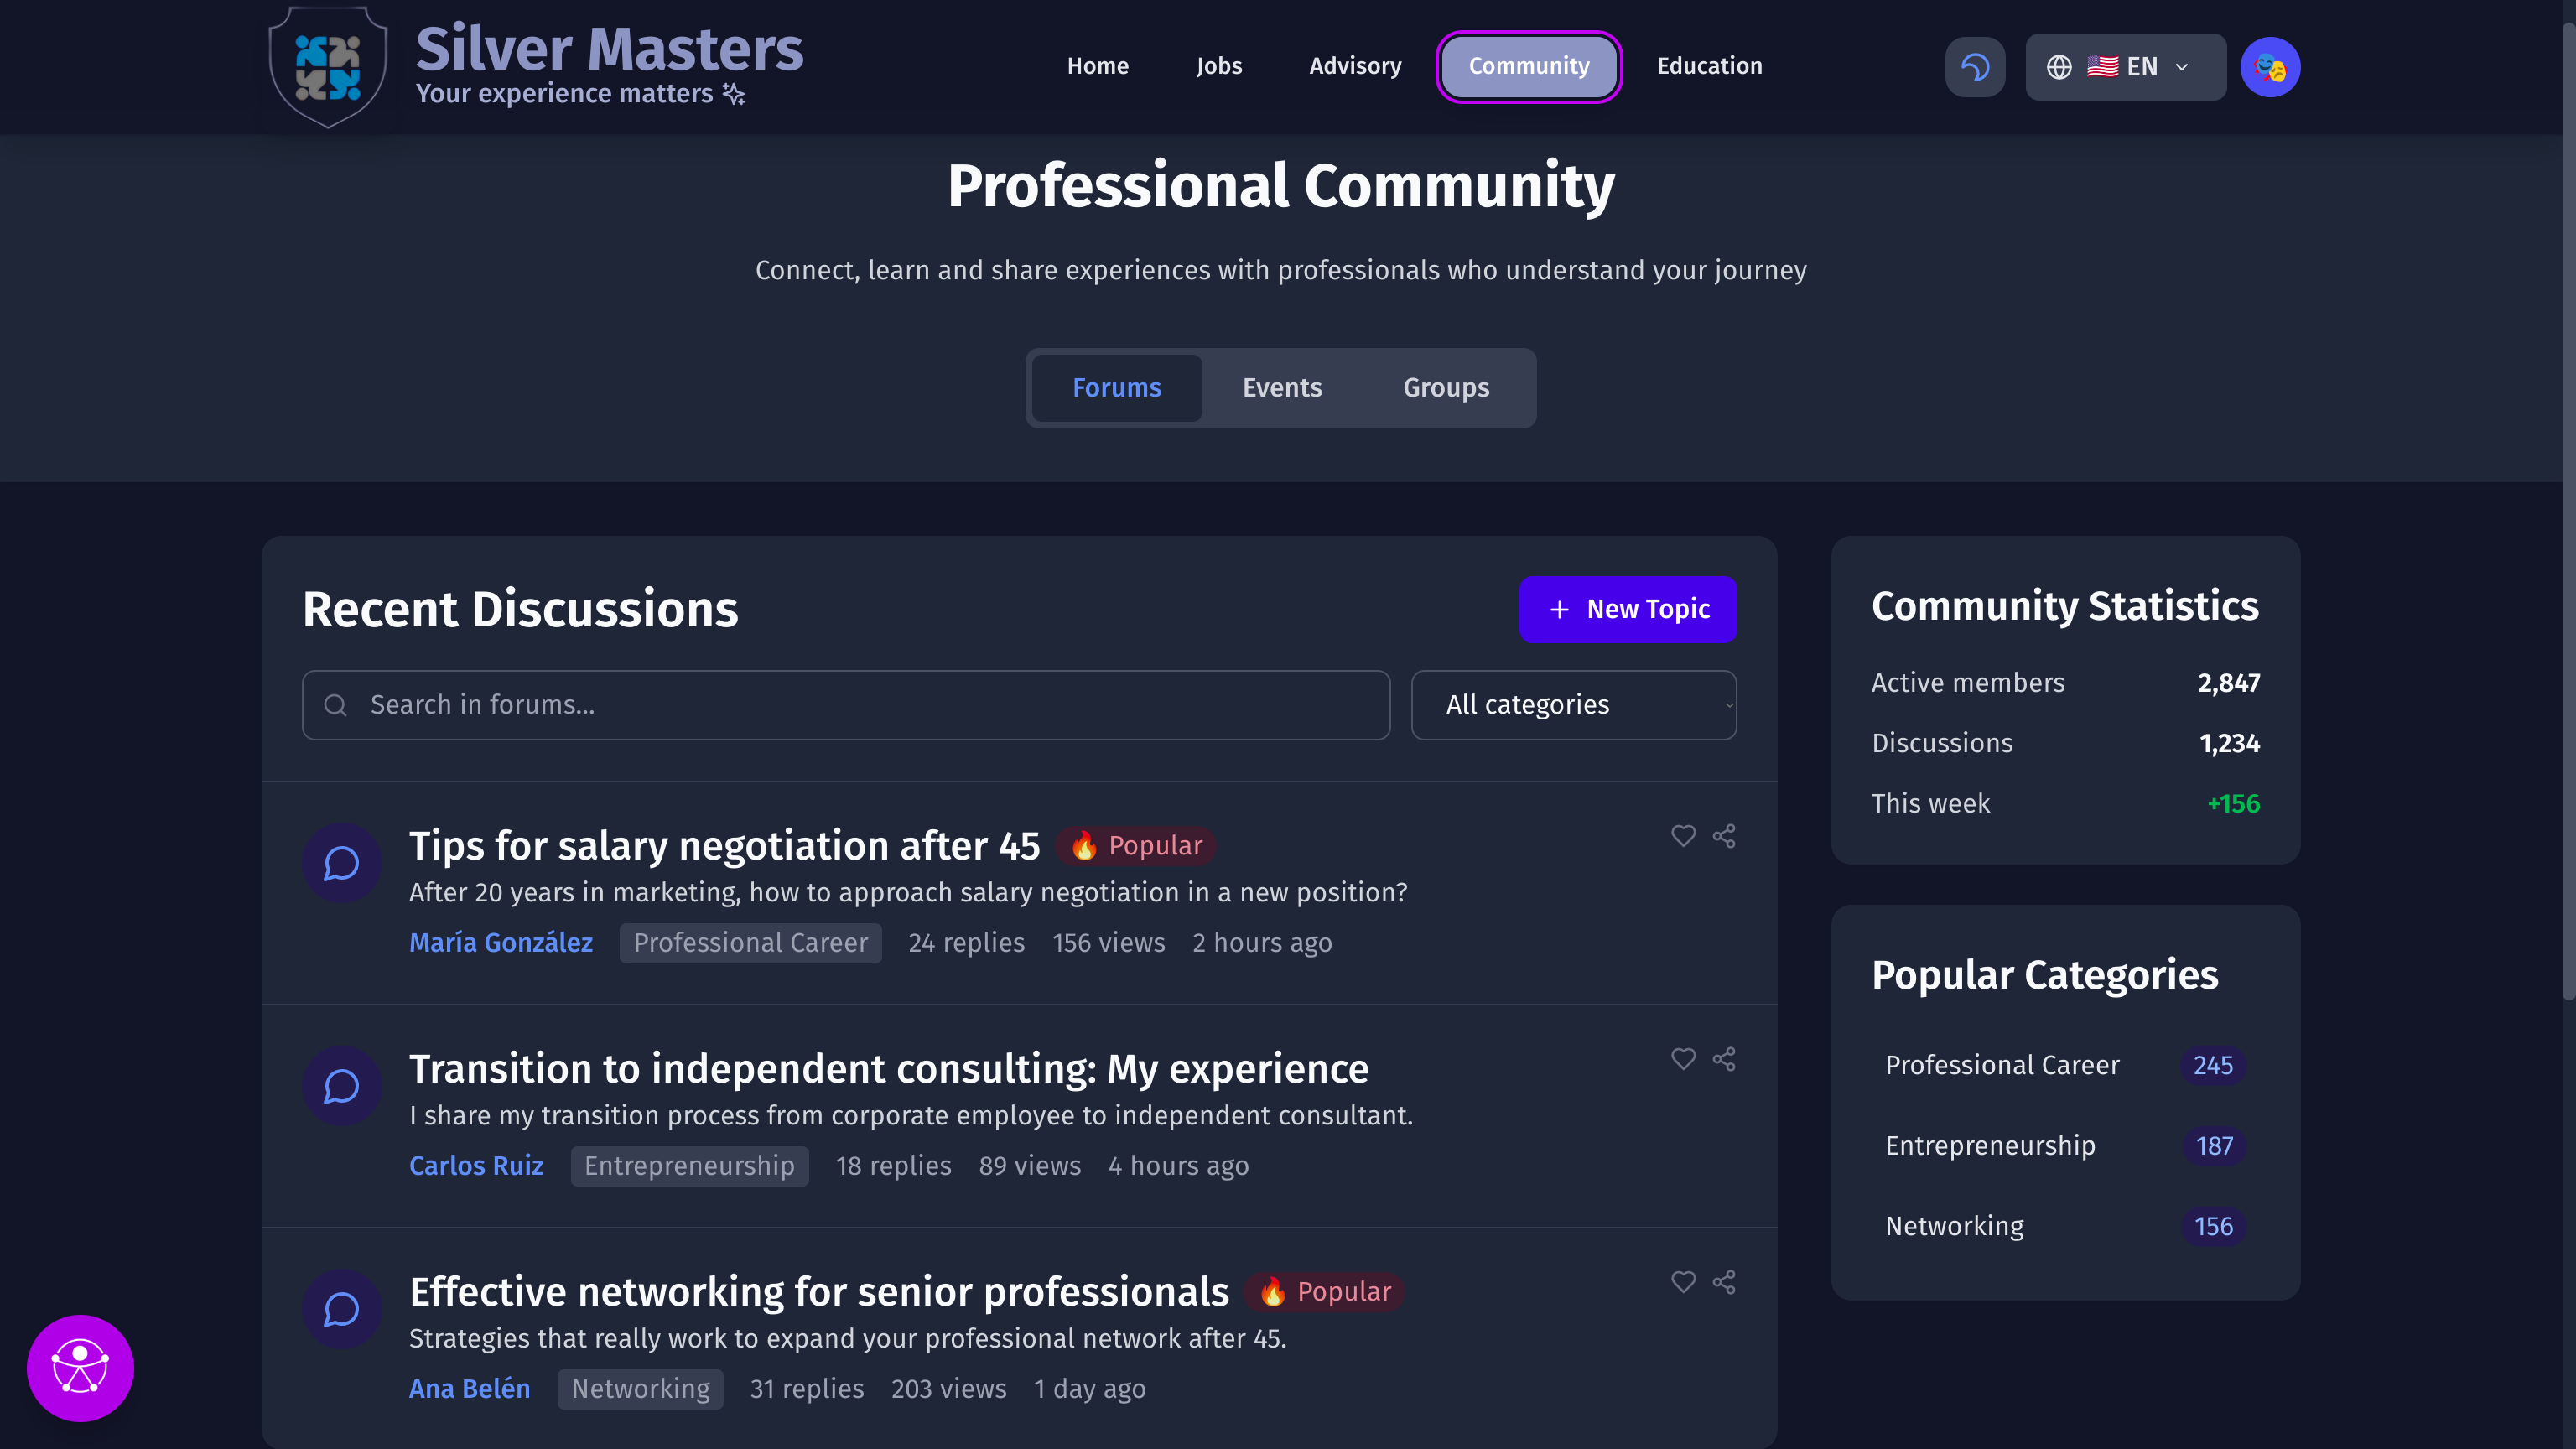This screenshot has height=1449, width=2576.
Task: Share the salary negotiation discussion
Action: [x=1723, y=836]
